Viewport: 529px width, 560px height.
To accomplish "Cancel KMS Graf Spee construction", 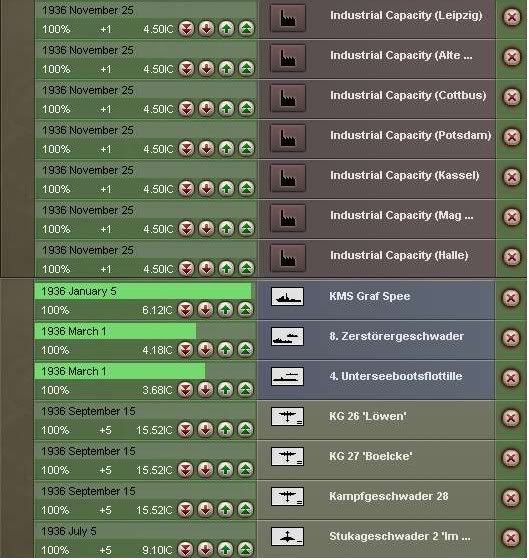I will coord(511,298).
